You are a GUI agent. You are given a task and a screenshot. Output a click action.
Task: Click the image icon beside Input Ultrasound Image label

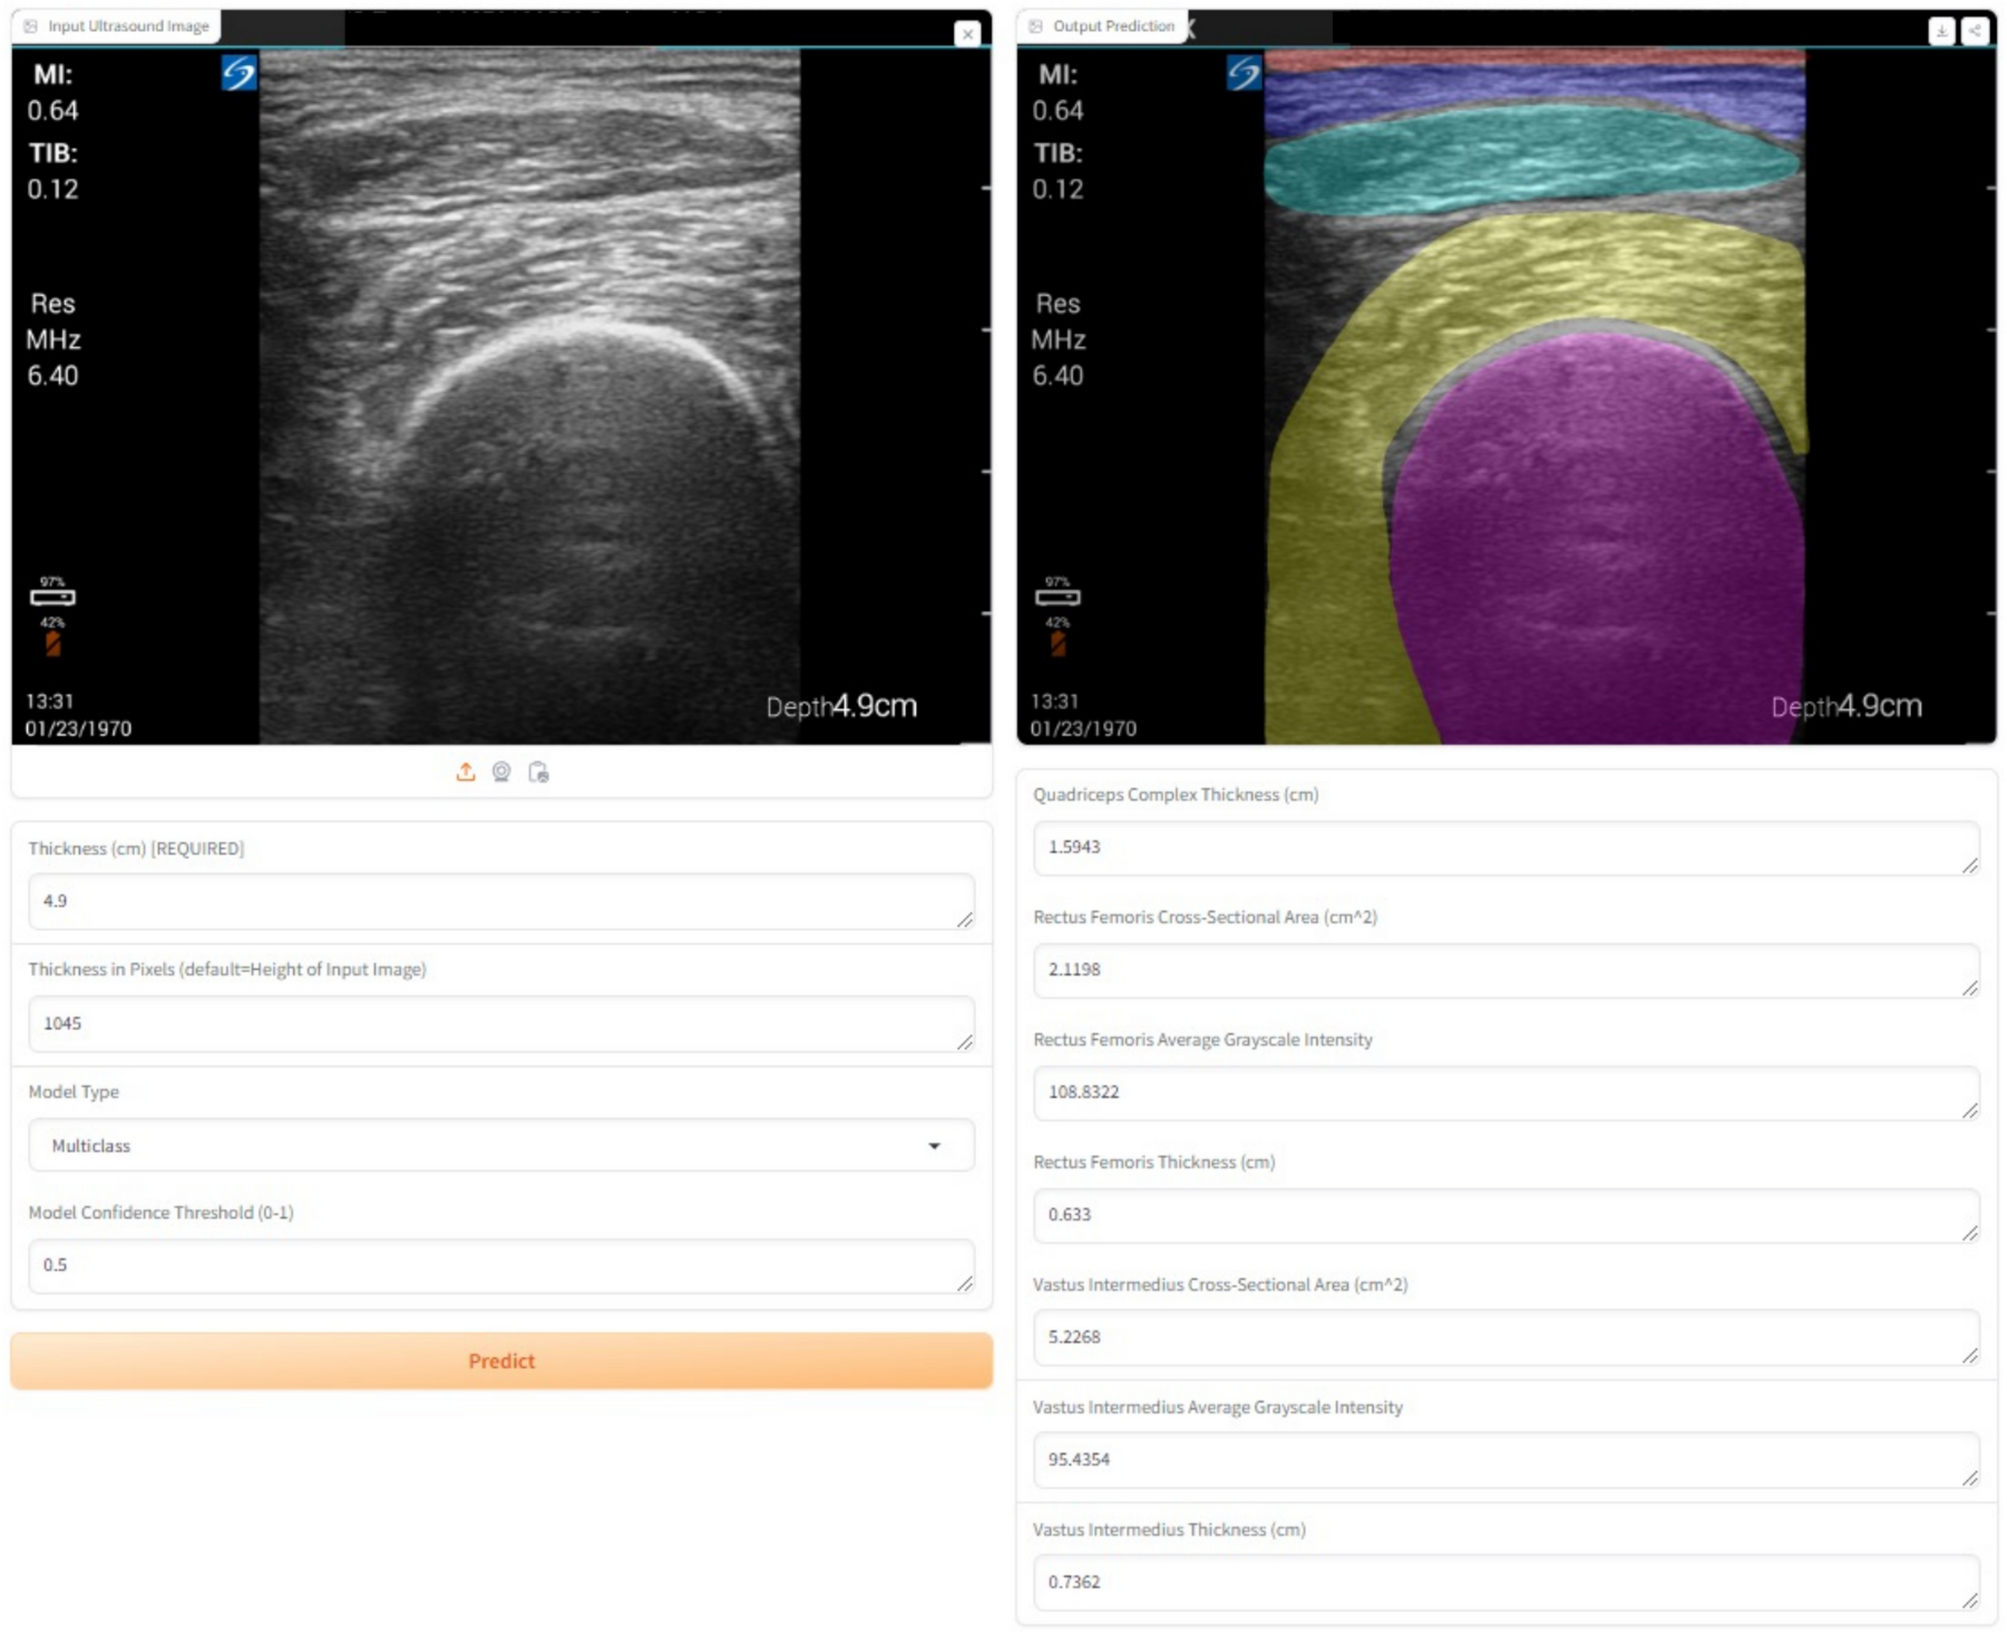[x=31, y=26]
